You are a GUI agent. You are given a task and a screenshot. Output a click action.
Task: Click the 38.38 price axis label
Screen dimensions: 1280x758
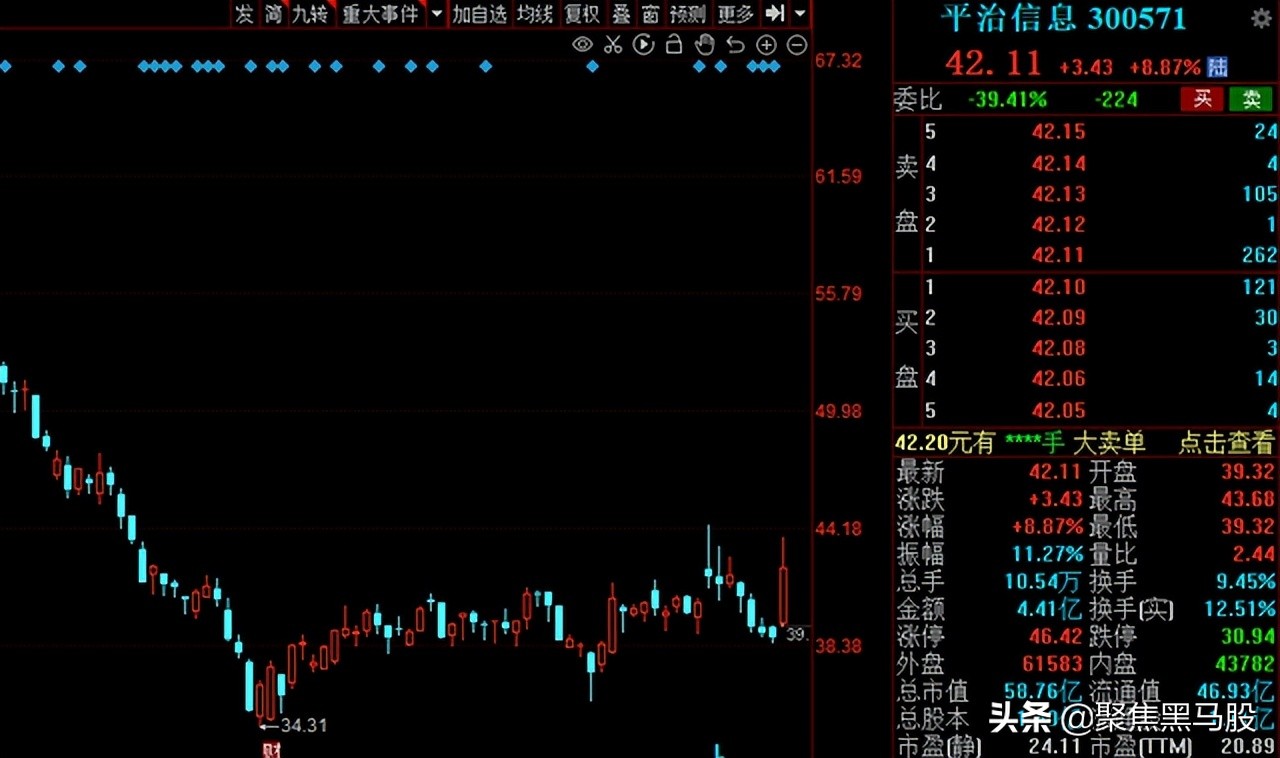tap(838, 646)
